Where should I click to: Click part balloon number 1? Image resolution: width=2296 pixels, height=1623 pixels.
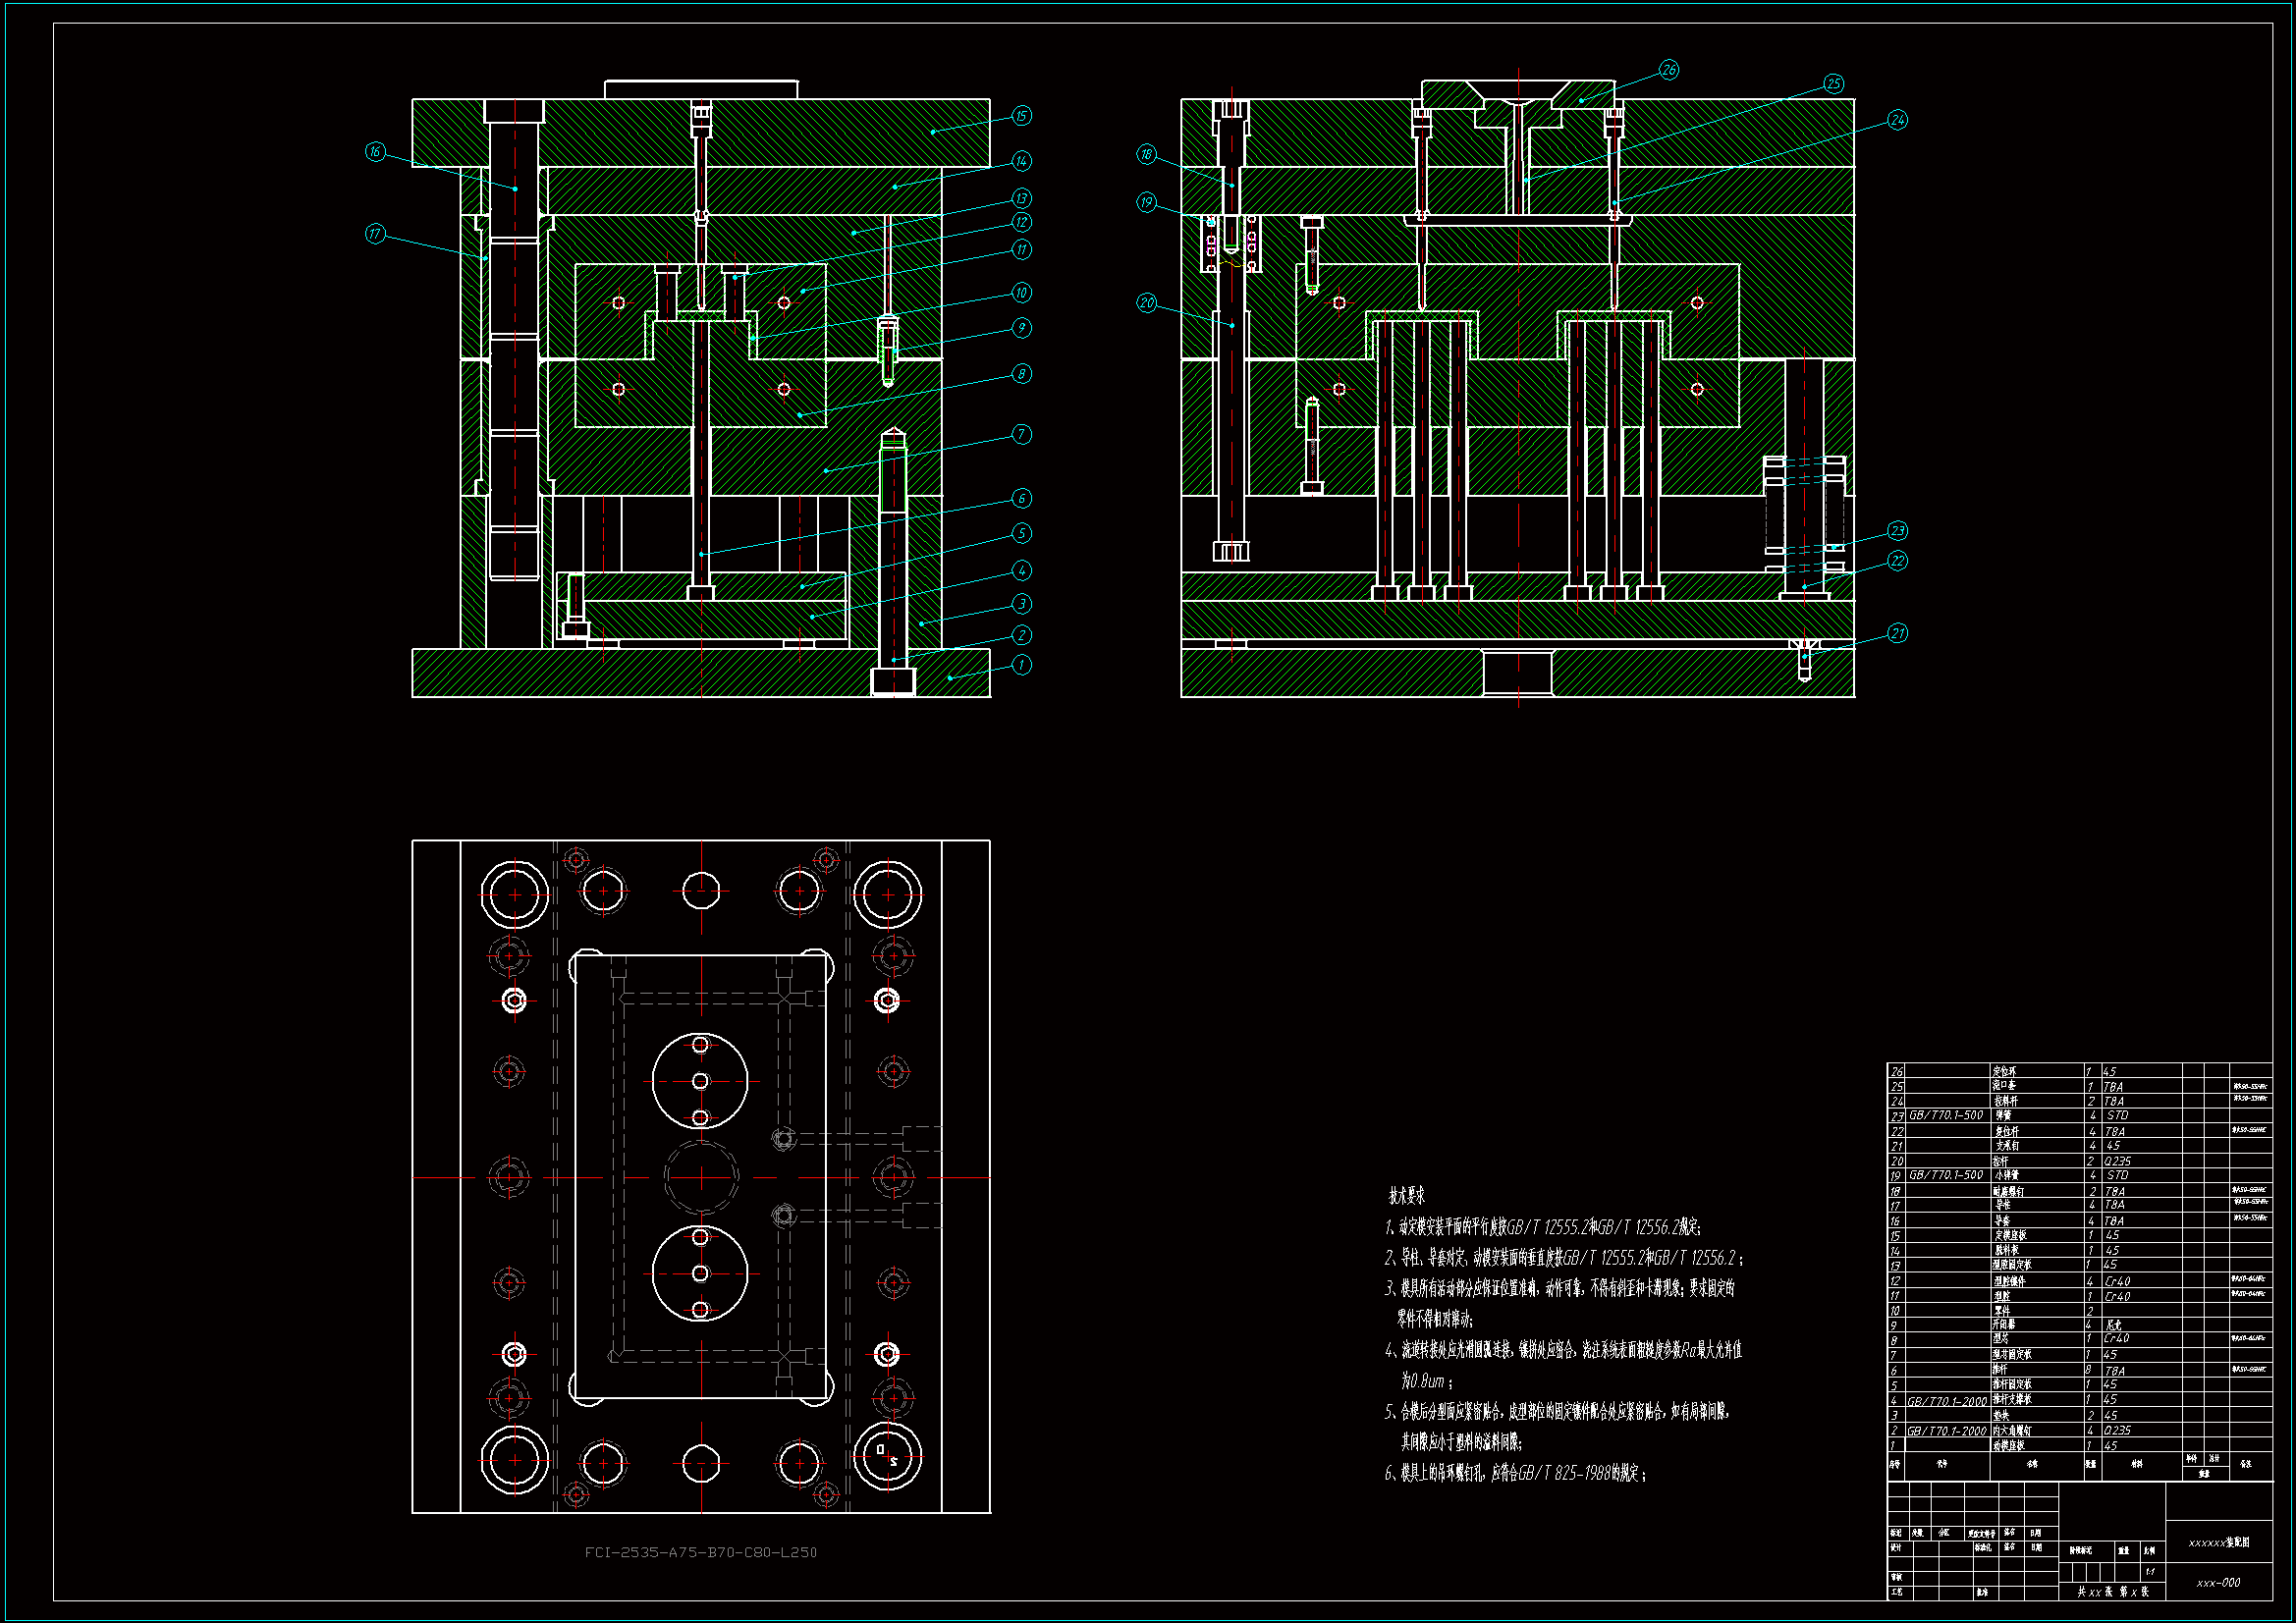tap(1021, 664)
